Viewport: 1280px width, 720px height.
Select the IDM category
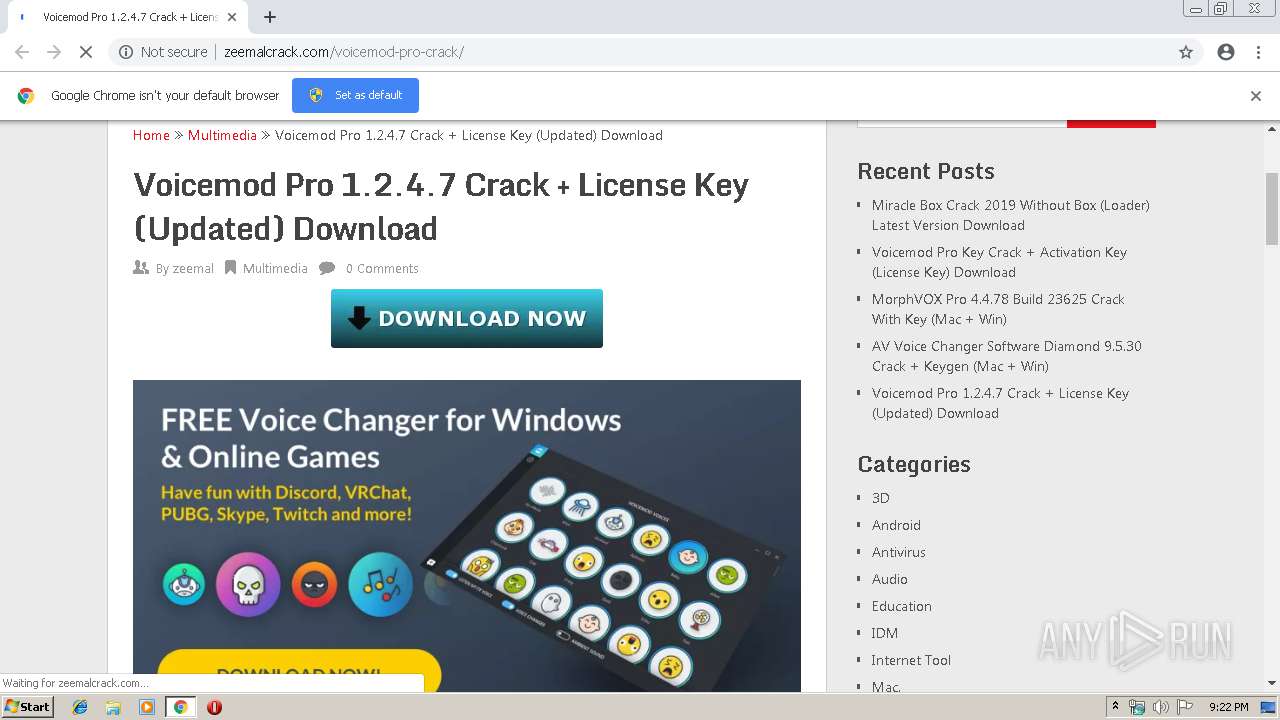pyautogui.click(x=884, y=633)
